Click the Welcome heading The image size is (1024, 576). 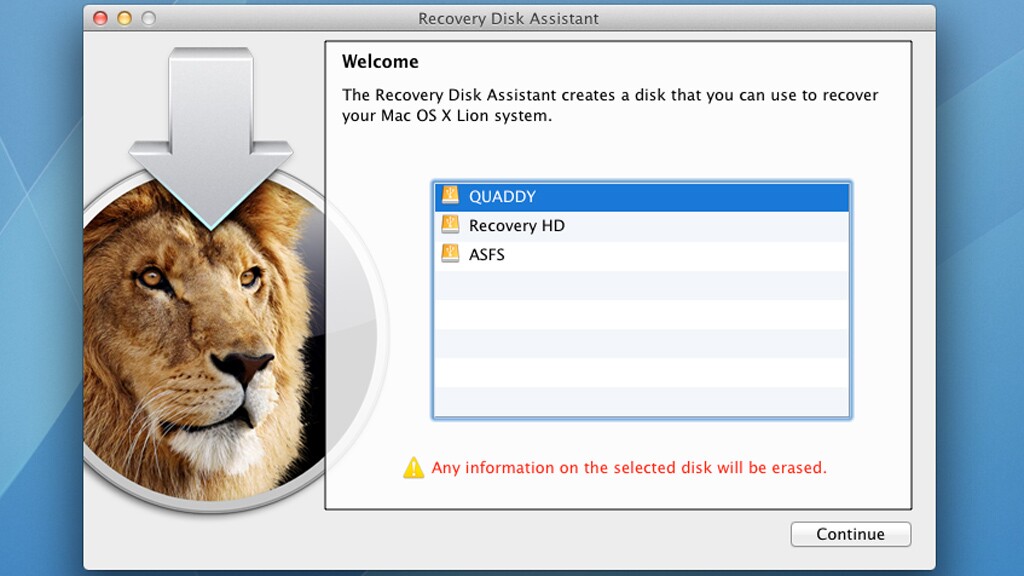coord(380,61)
